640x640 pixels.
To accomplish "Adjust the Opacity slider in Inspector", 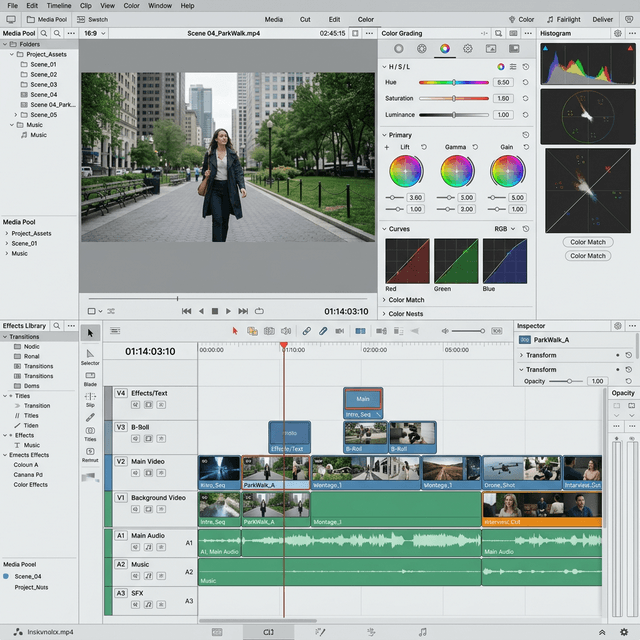I will point(566,381).
